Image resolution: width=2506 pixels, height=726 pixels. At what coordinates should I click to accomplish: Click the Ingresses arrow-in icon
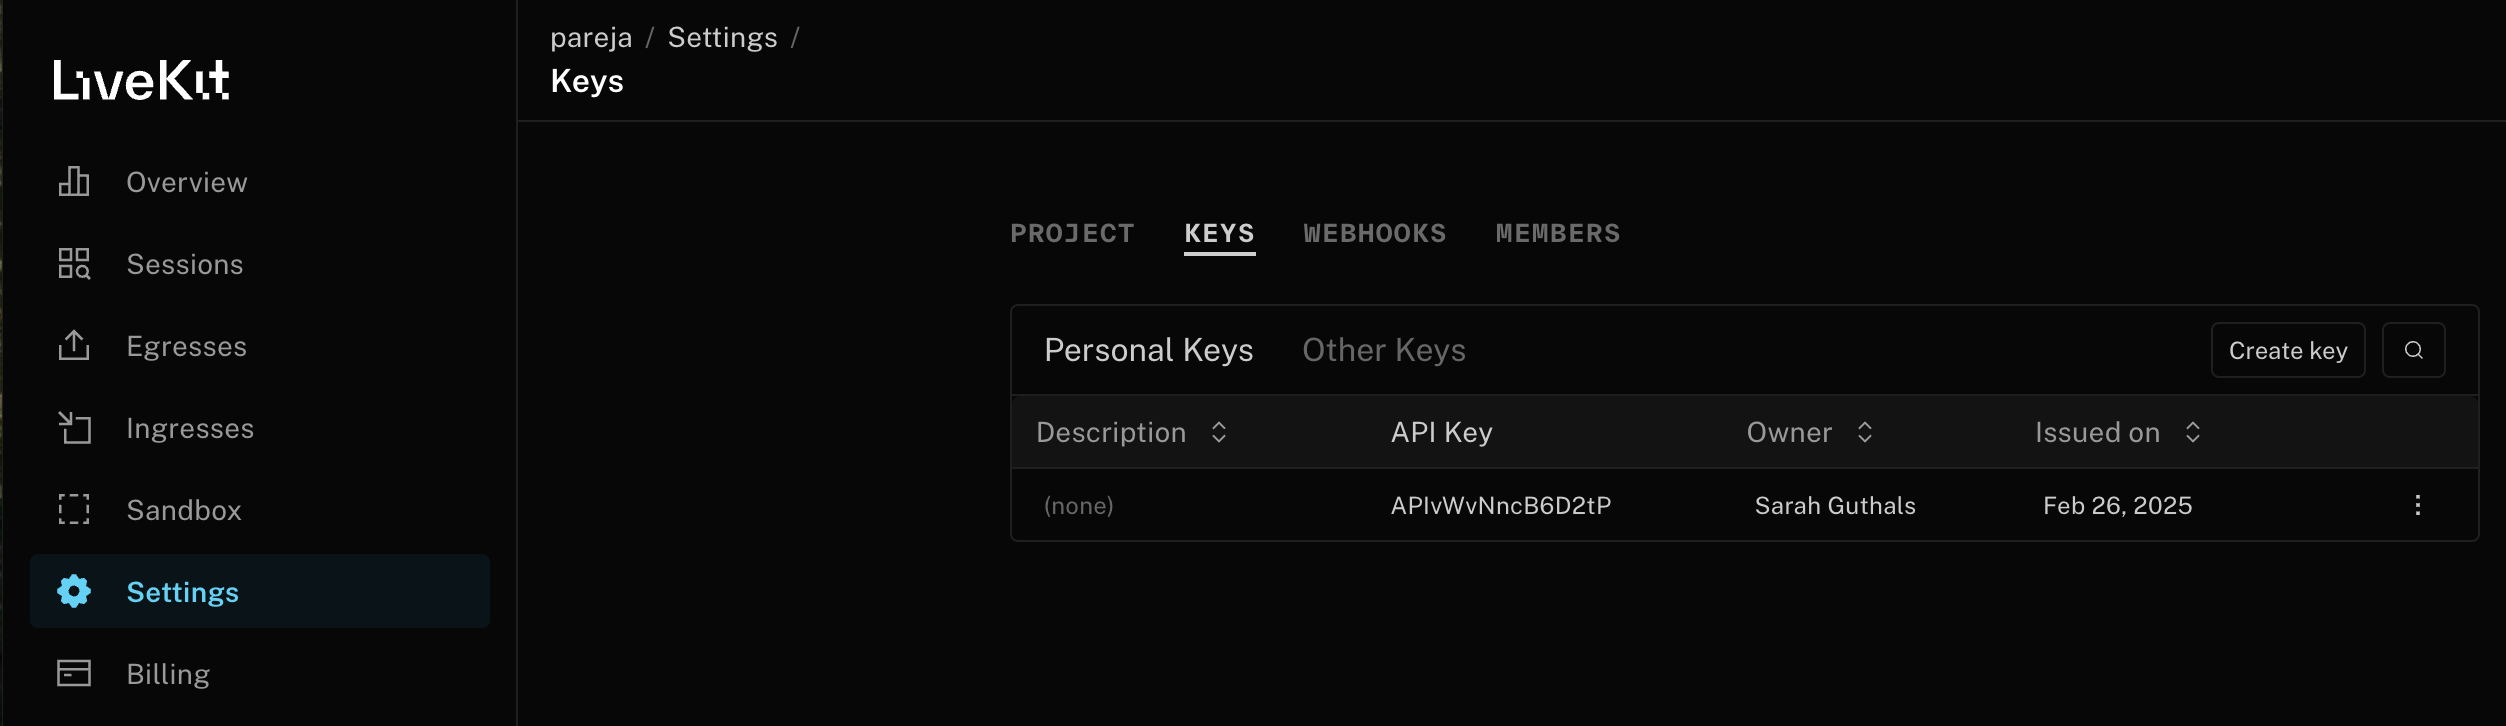pyautogui.click(x=74, y=428)
